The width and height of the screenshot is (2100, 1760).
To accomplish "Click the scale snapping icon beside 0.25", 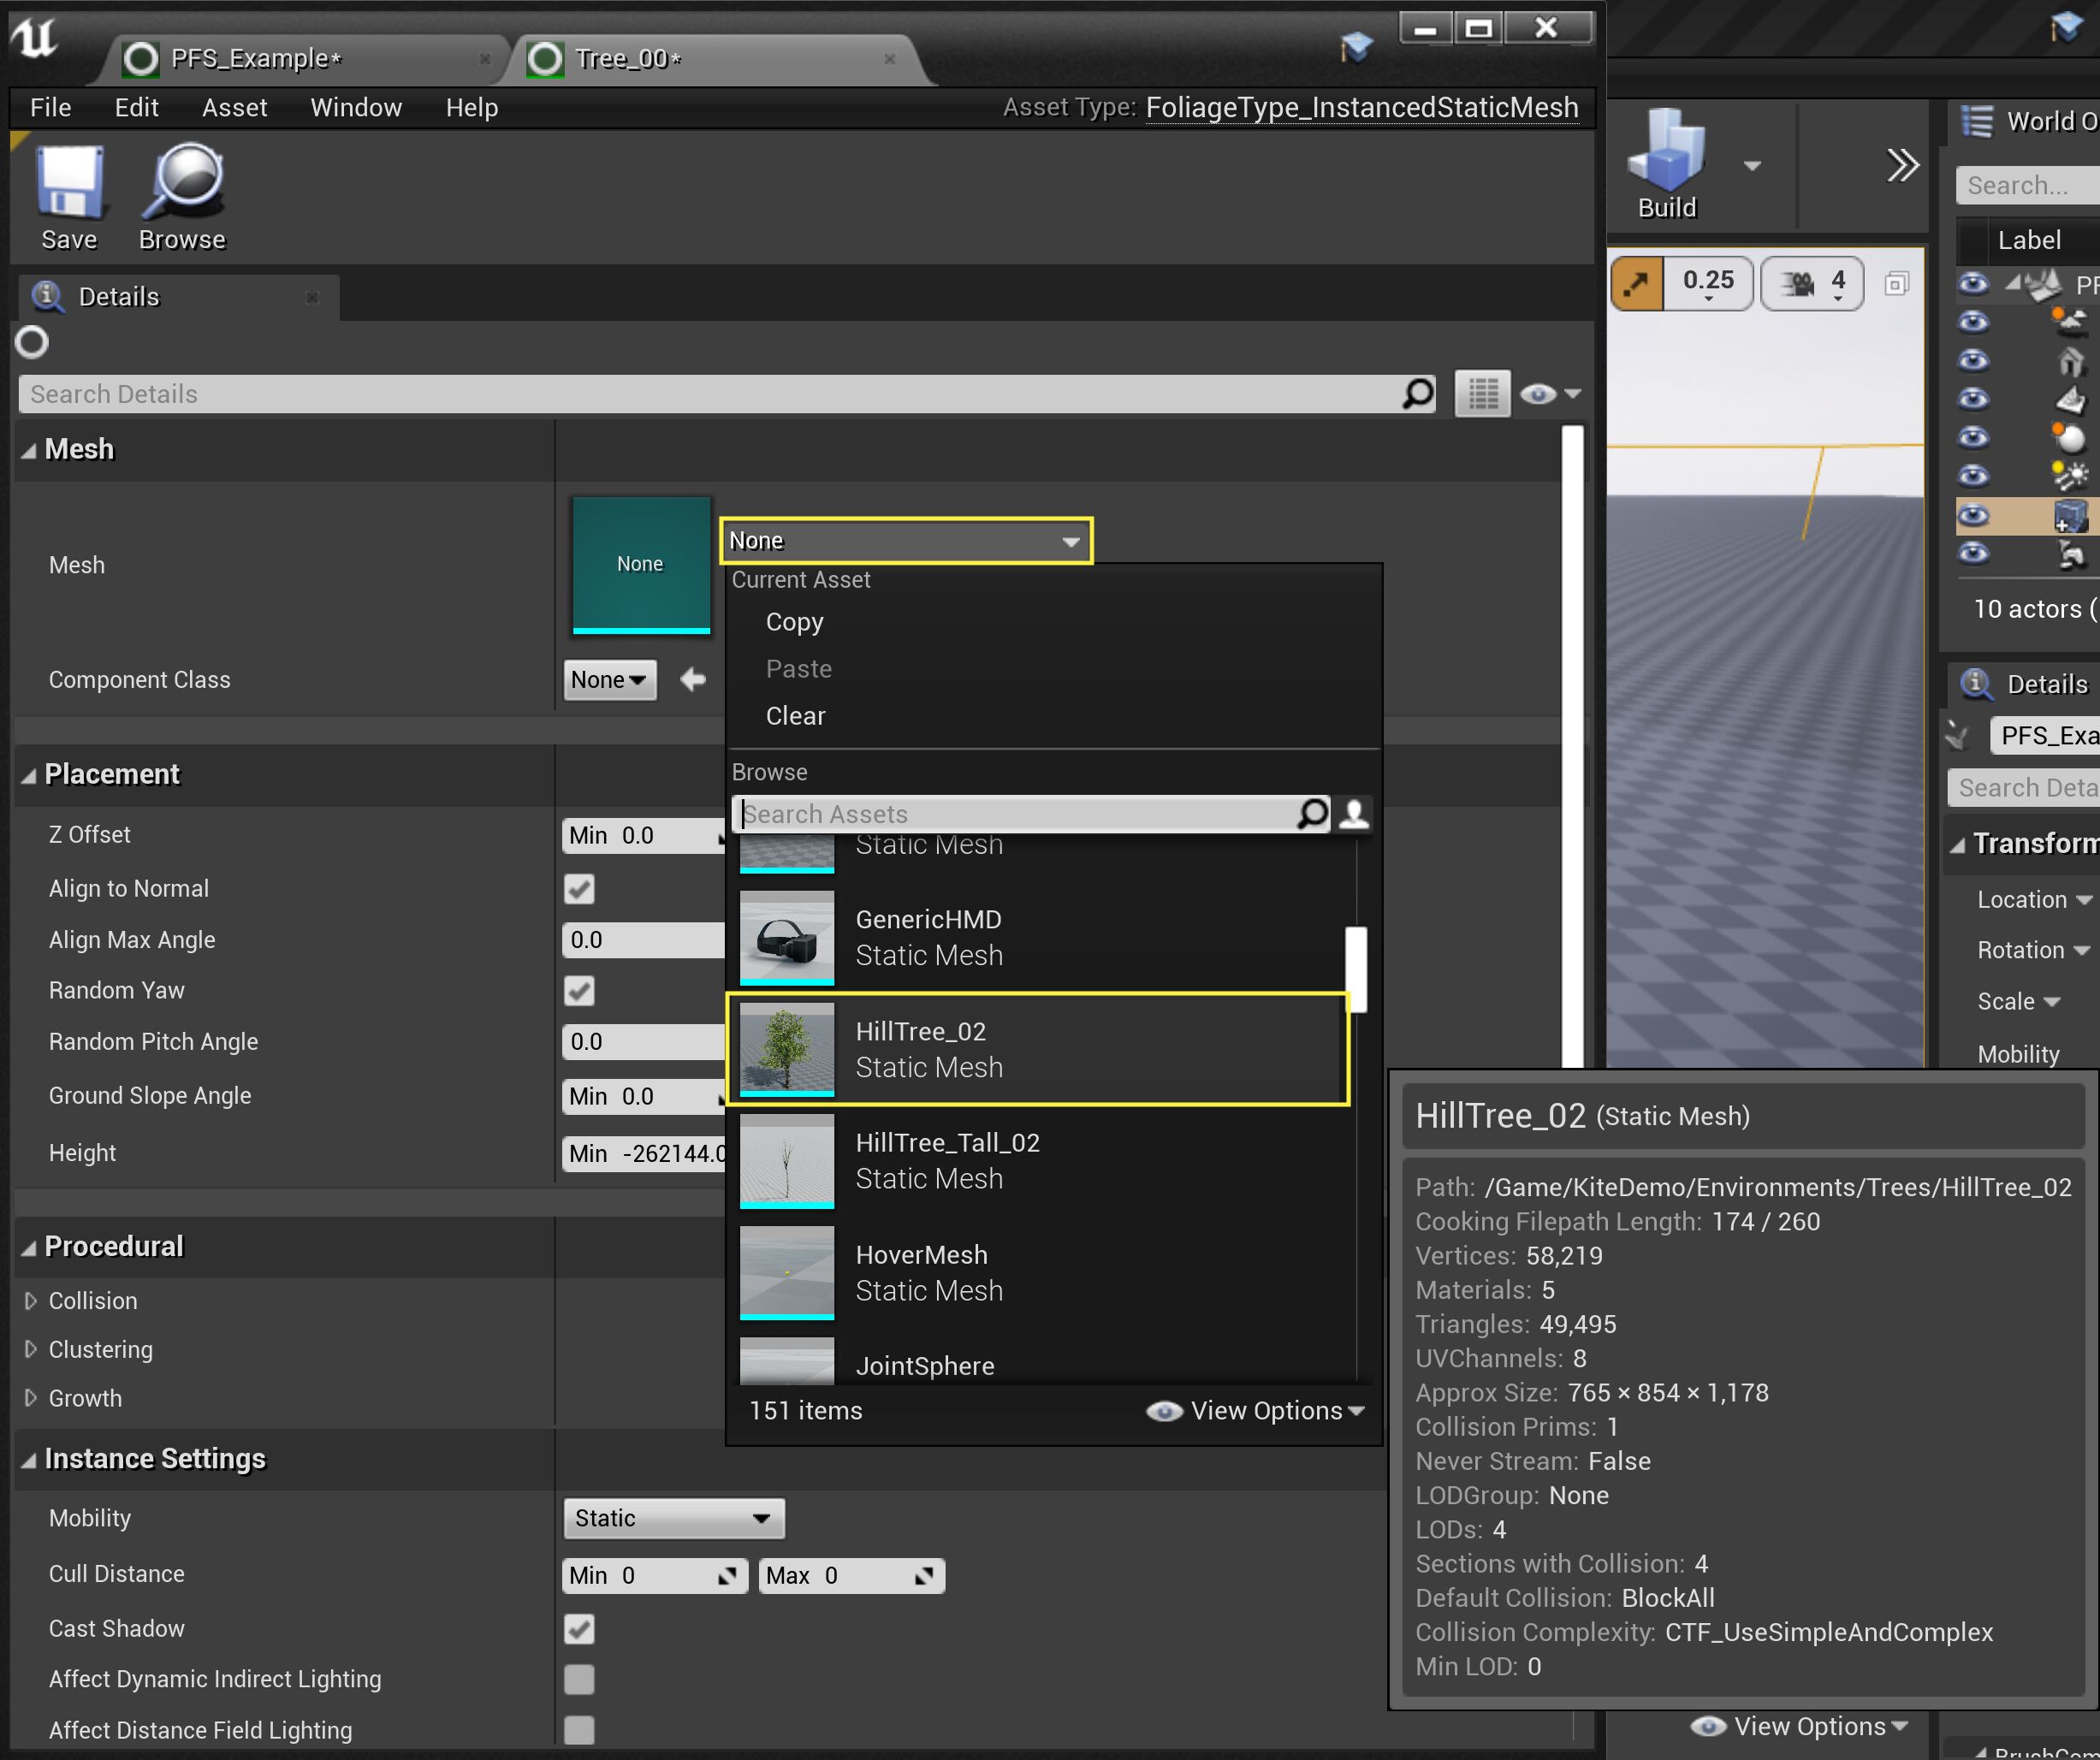I will tap(1637, 284).
